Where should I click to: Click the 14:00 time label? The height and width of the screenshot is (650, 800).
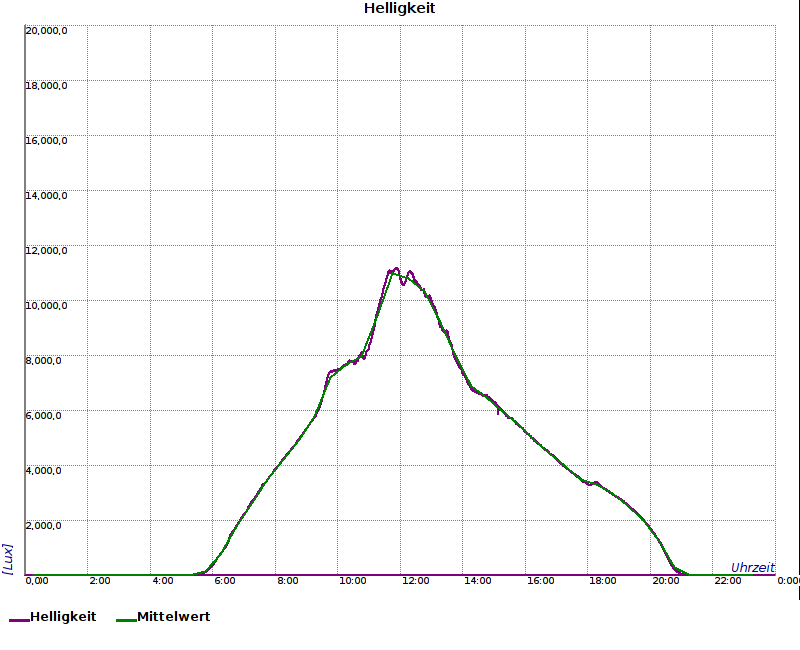pyautogui.click(x=478, y=581)
